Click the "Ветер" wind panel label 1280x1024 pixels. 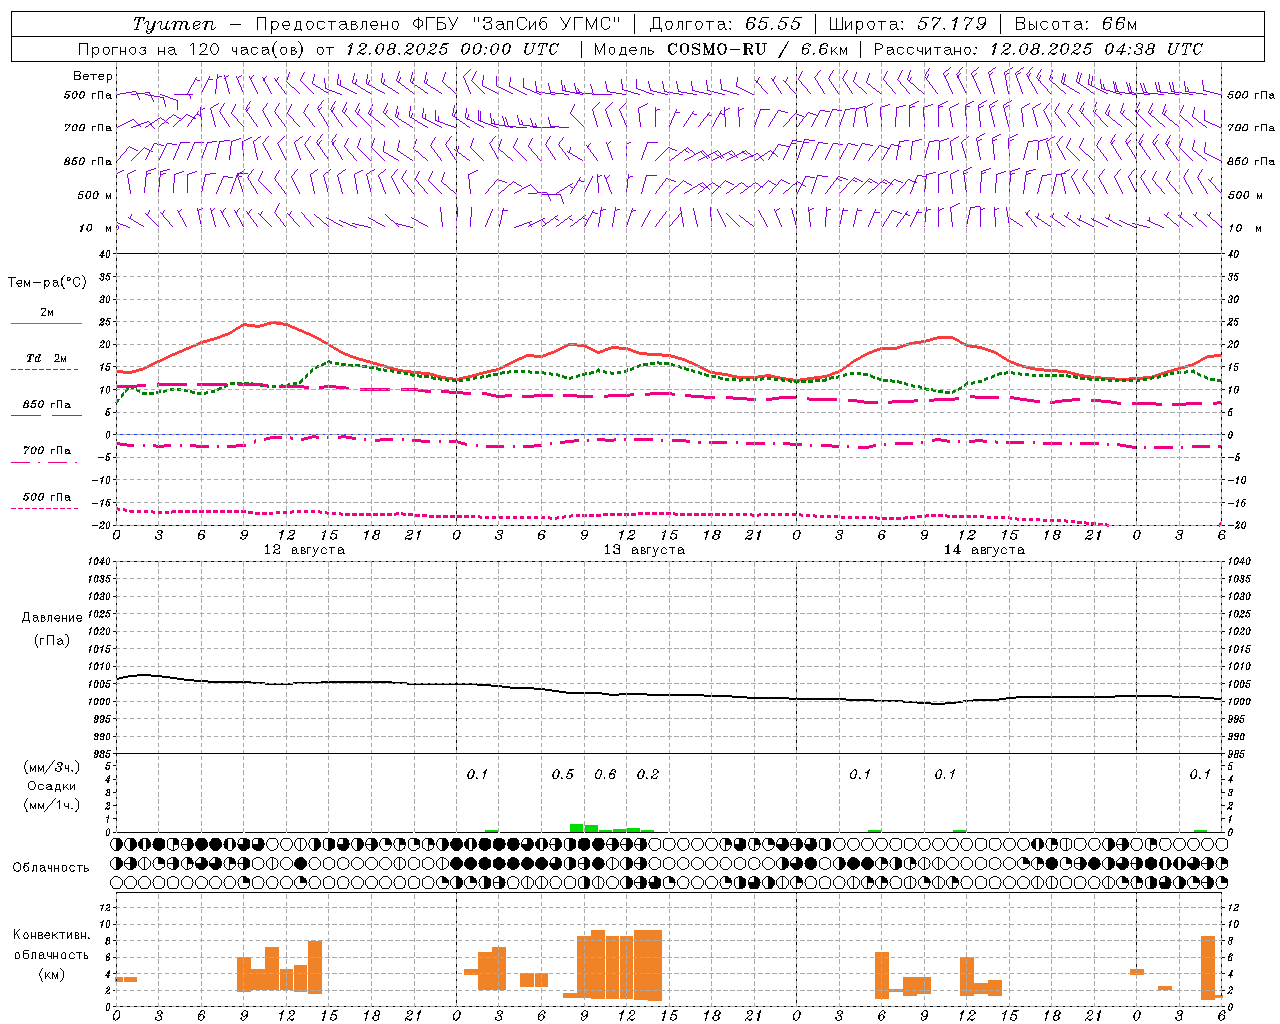93,76
